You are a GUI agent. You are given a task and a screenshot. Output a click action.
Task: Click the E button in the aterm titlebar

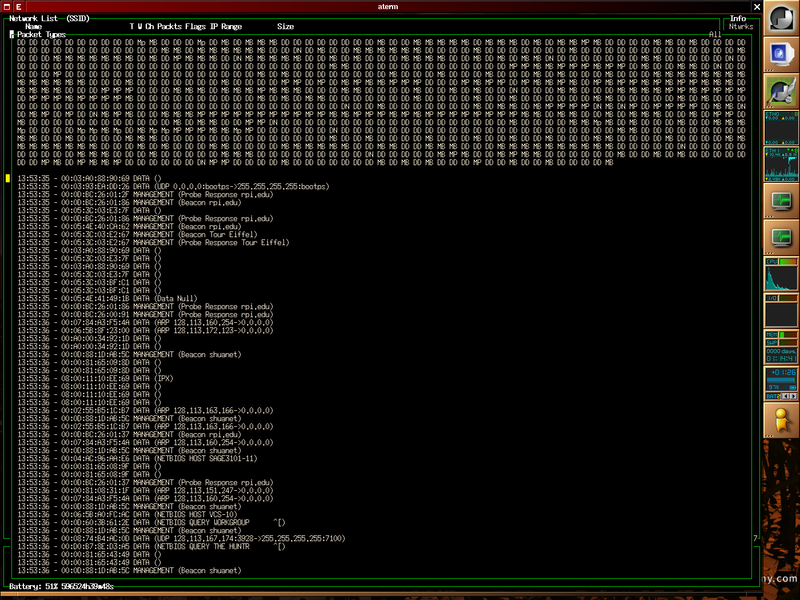18,7
